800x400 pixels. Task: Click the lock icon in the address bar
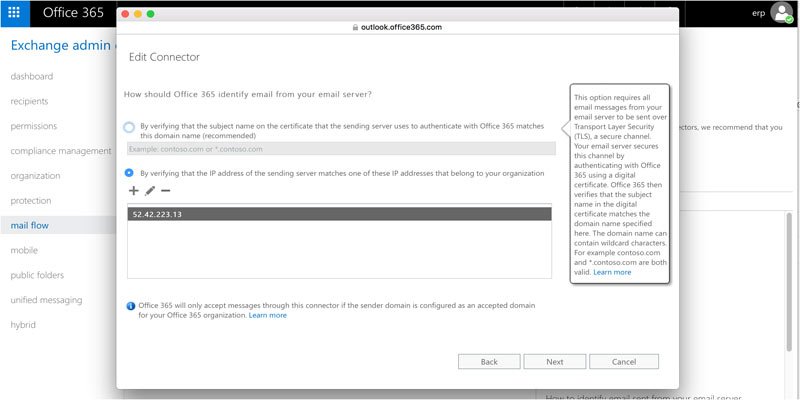tap(355, 28)
